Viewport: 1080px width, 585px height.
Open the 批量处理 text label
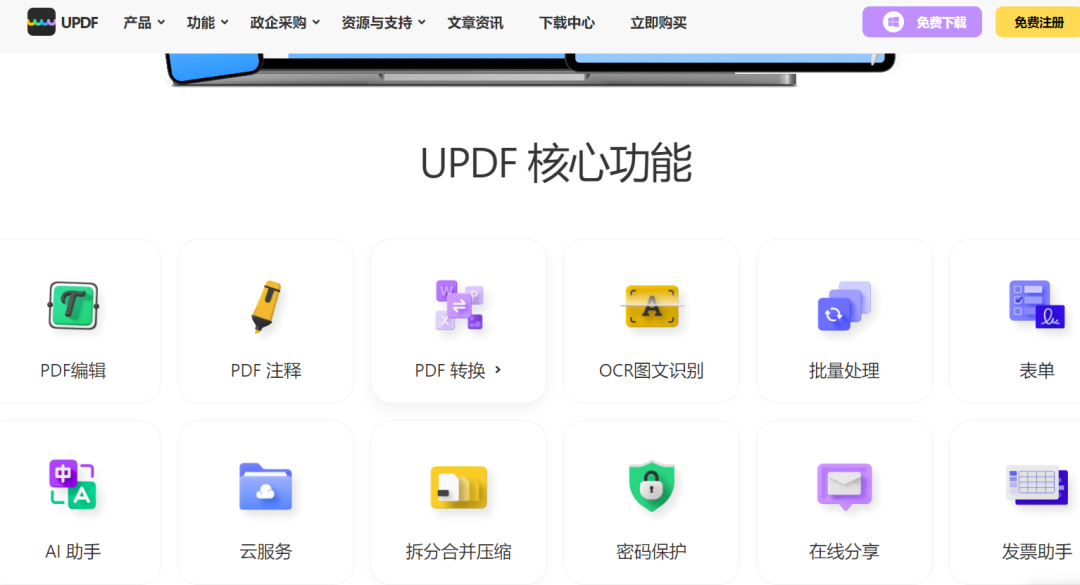pos(844,371)
